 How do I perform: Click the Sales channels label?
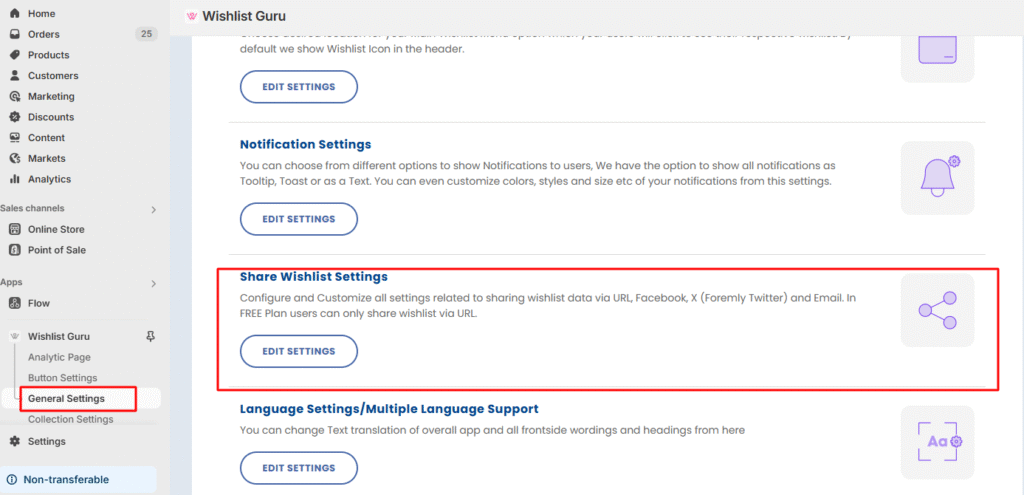[32, 208]
